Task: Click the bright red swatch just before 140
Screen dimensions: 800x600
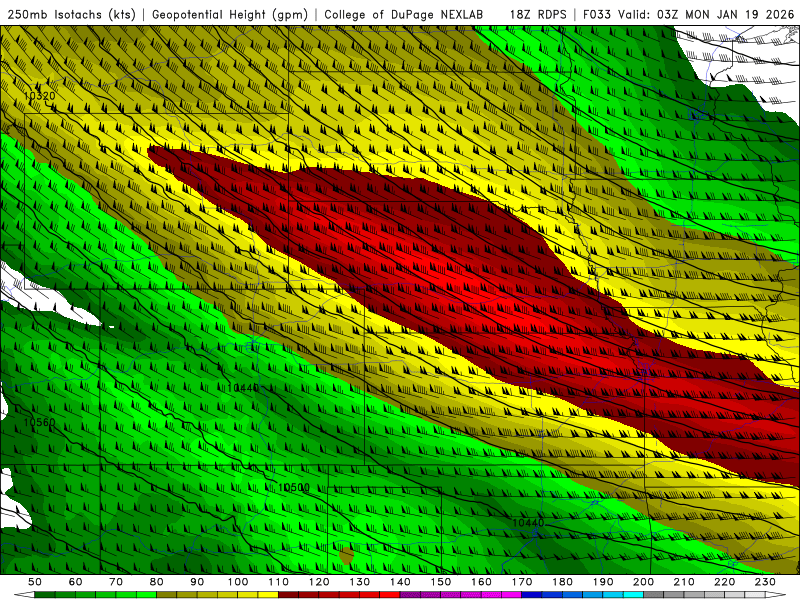Action: tap(390, 595)
